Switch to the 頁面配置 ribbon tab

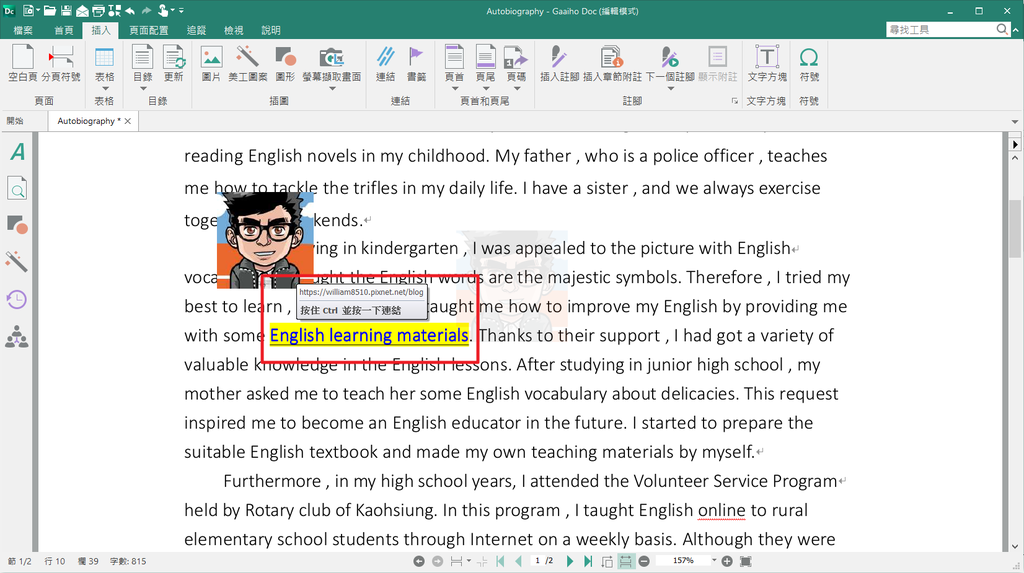pyautogui.click(x=149, y=30)
